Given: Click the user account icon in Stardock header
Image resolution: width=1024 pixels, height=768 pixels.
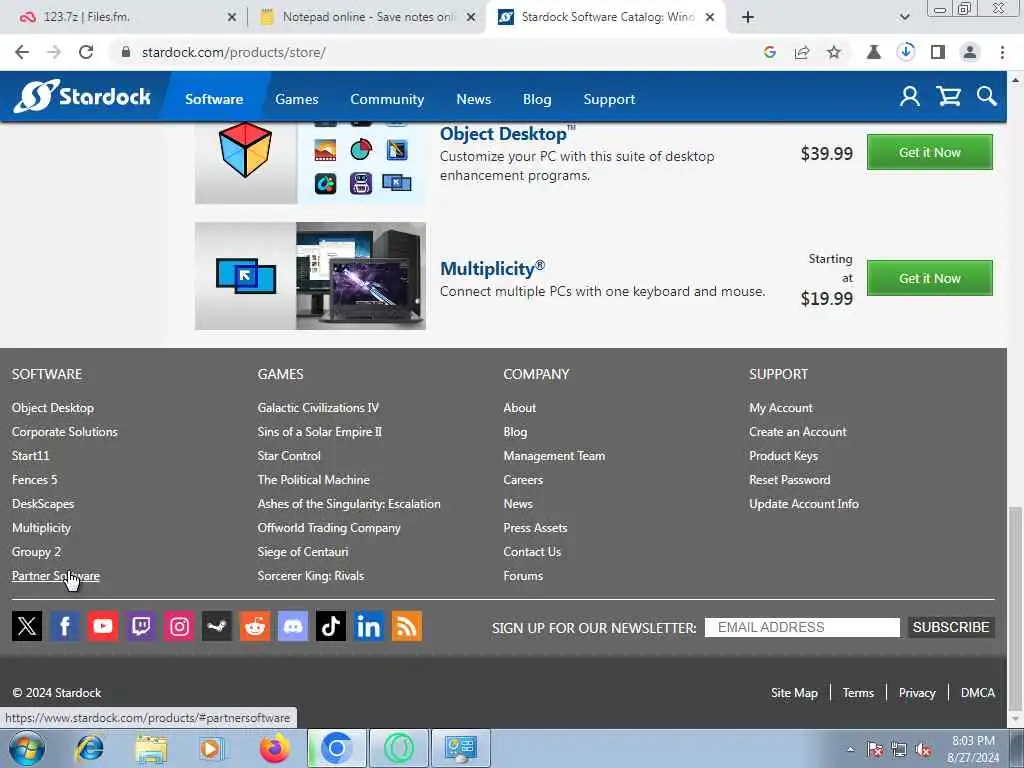Looking at the screenshot, I should [x=910, y=97].
